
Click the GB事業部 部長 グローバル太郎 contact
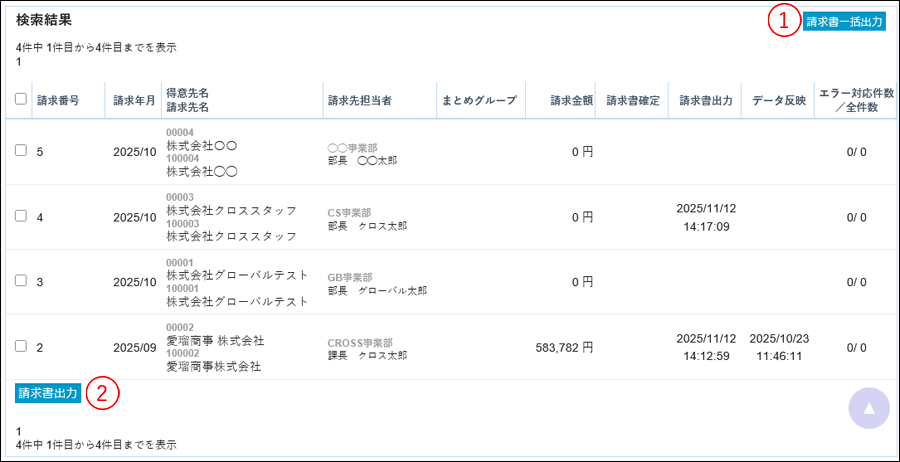coord(377,285)
